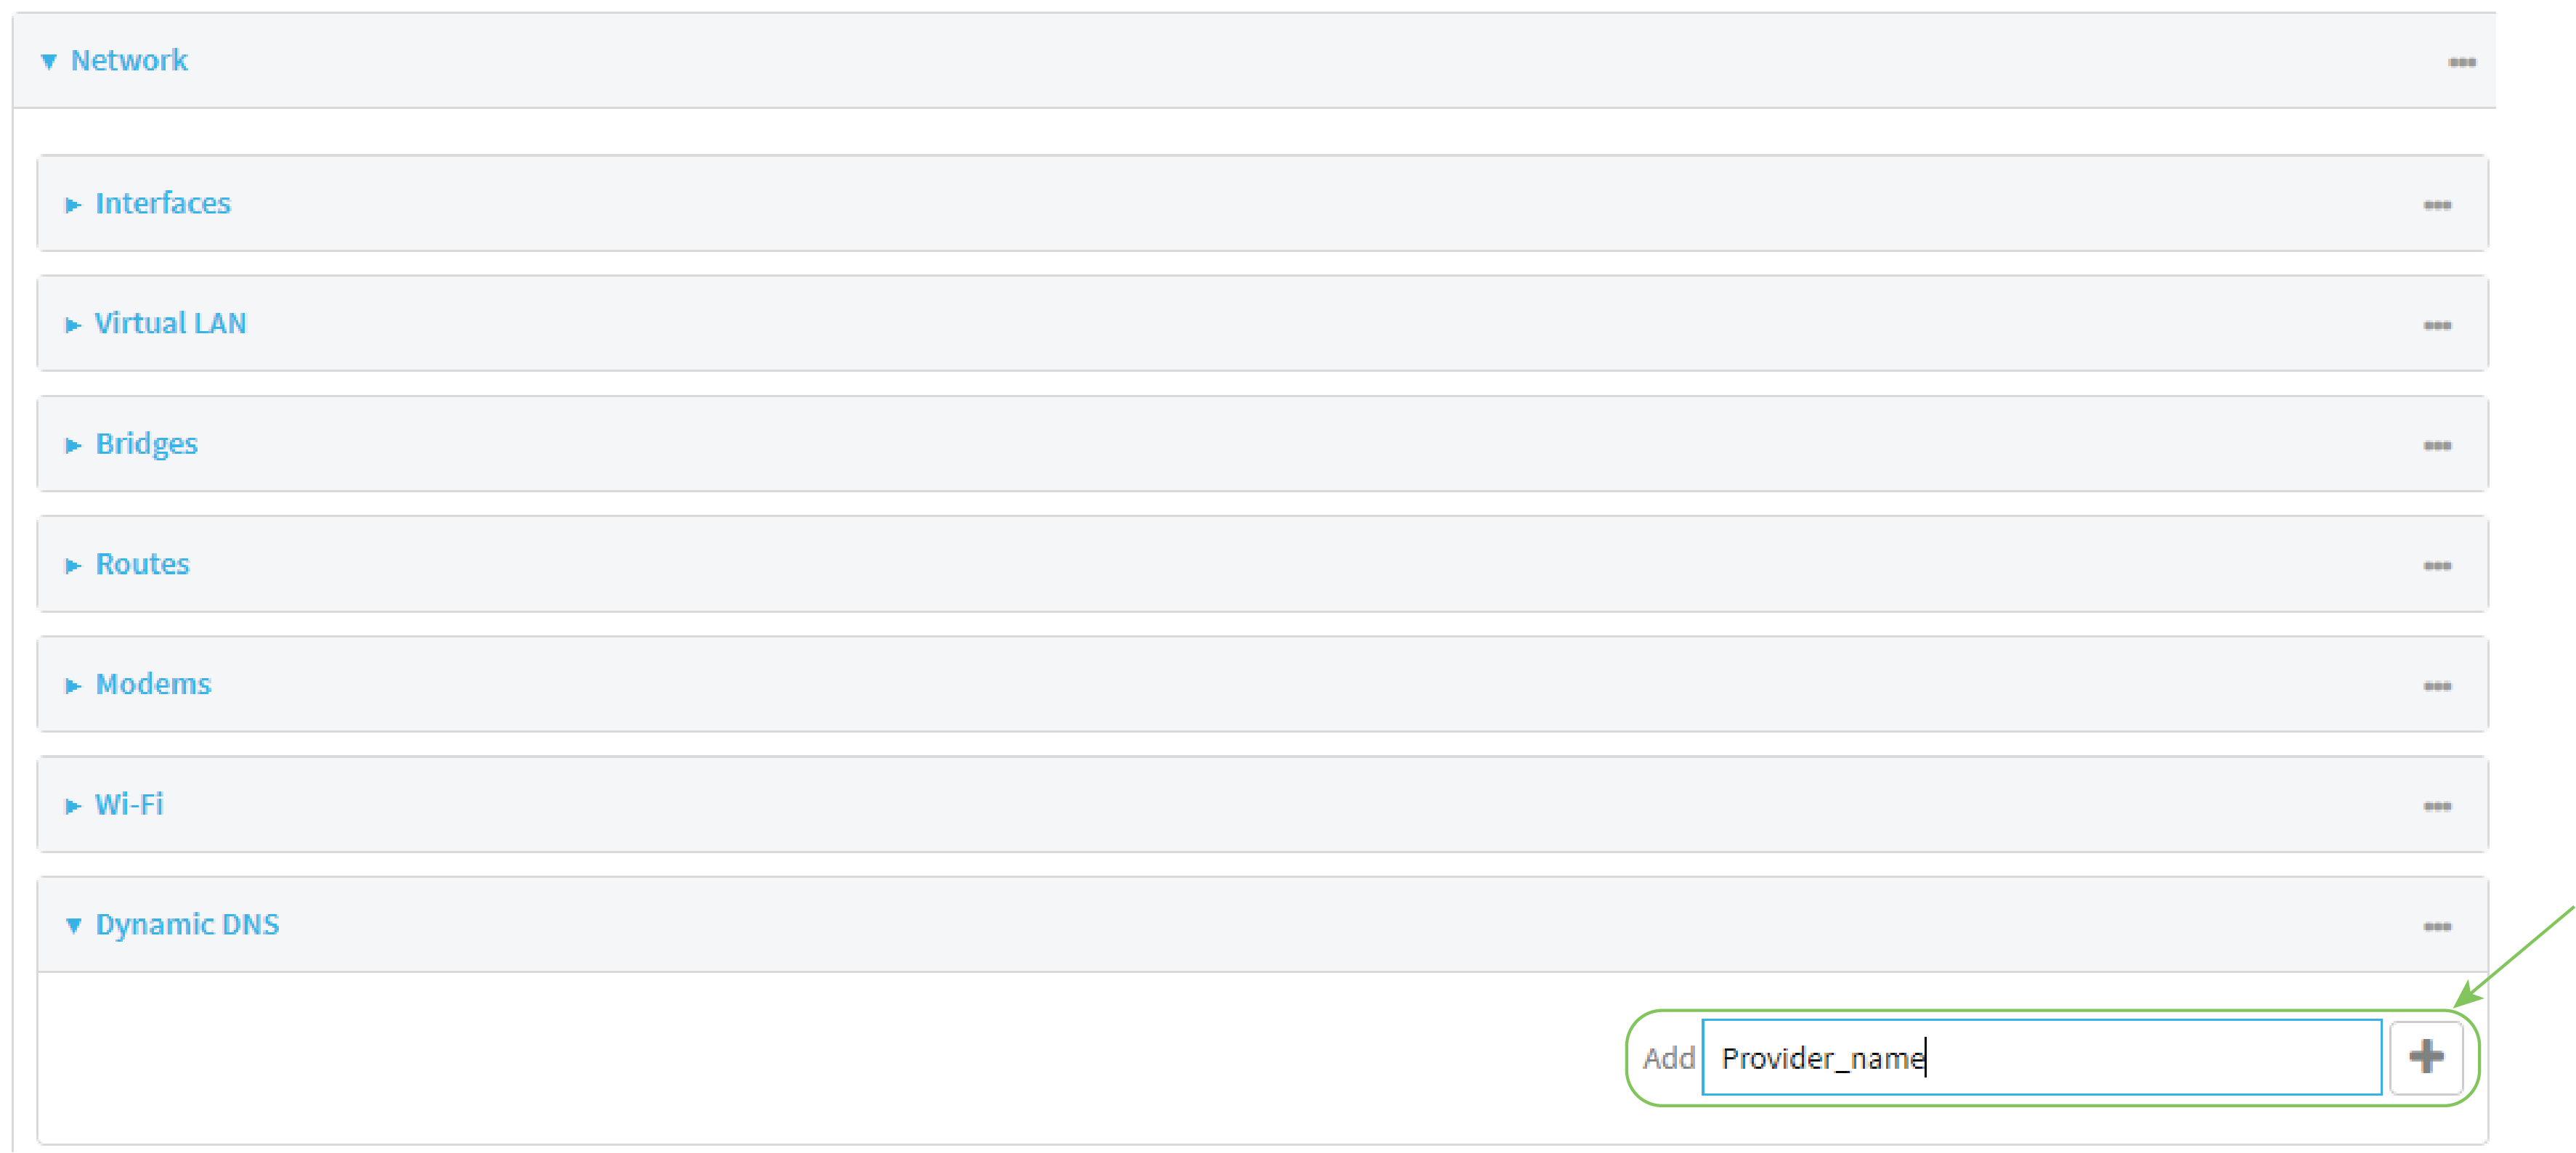Image resolution: width=2576 pixels, height=1153 pixels.
Task: Open the Modems row ellipsis menu
Action: pos(2437,686)
